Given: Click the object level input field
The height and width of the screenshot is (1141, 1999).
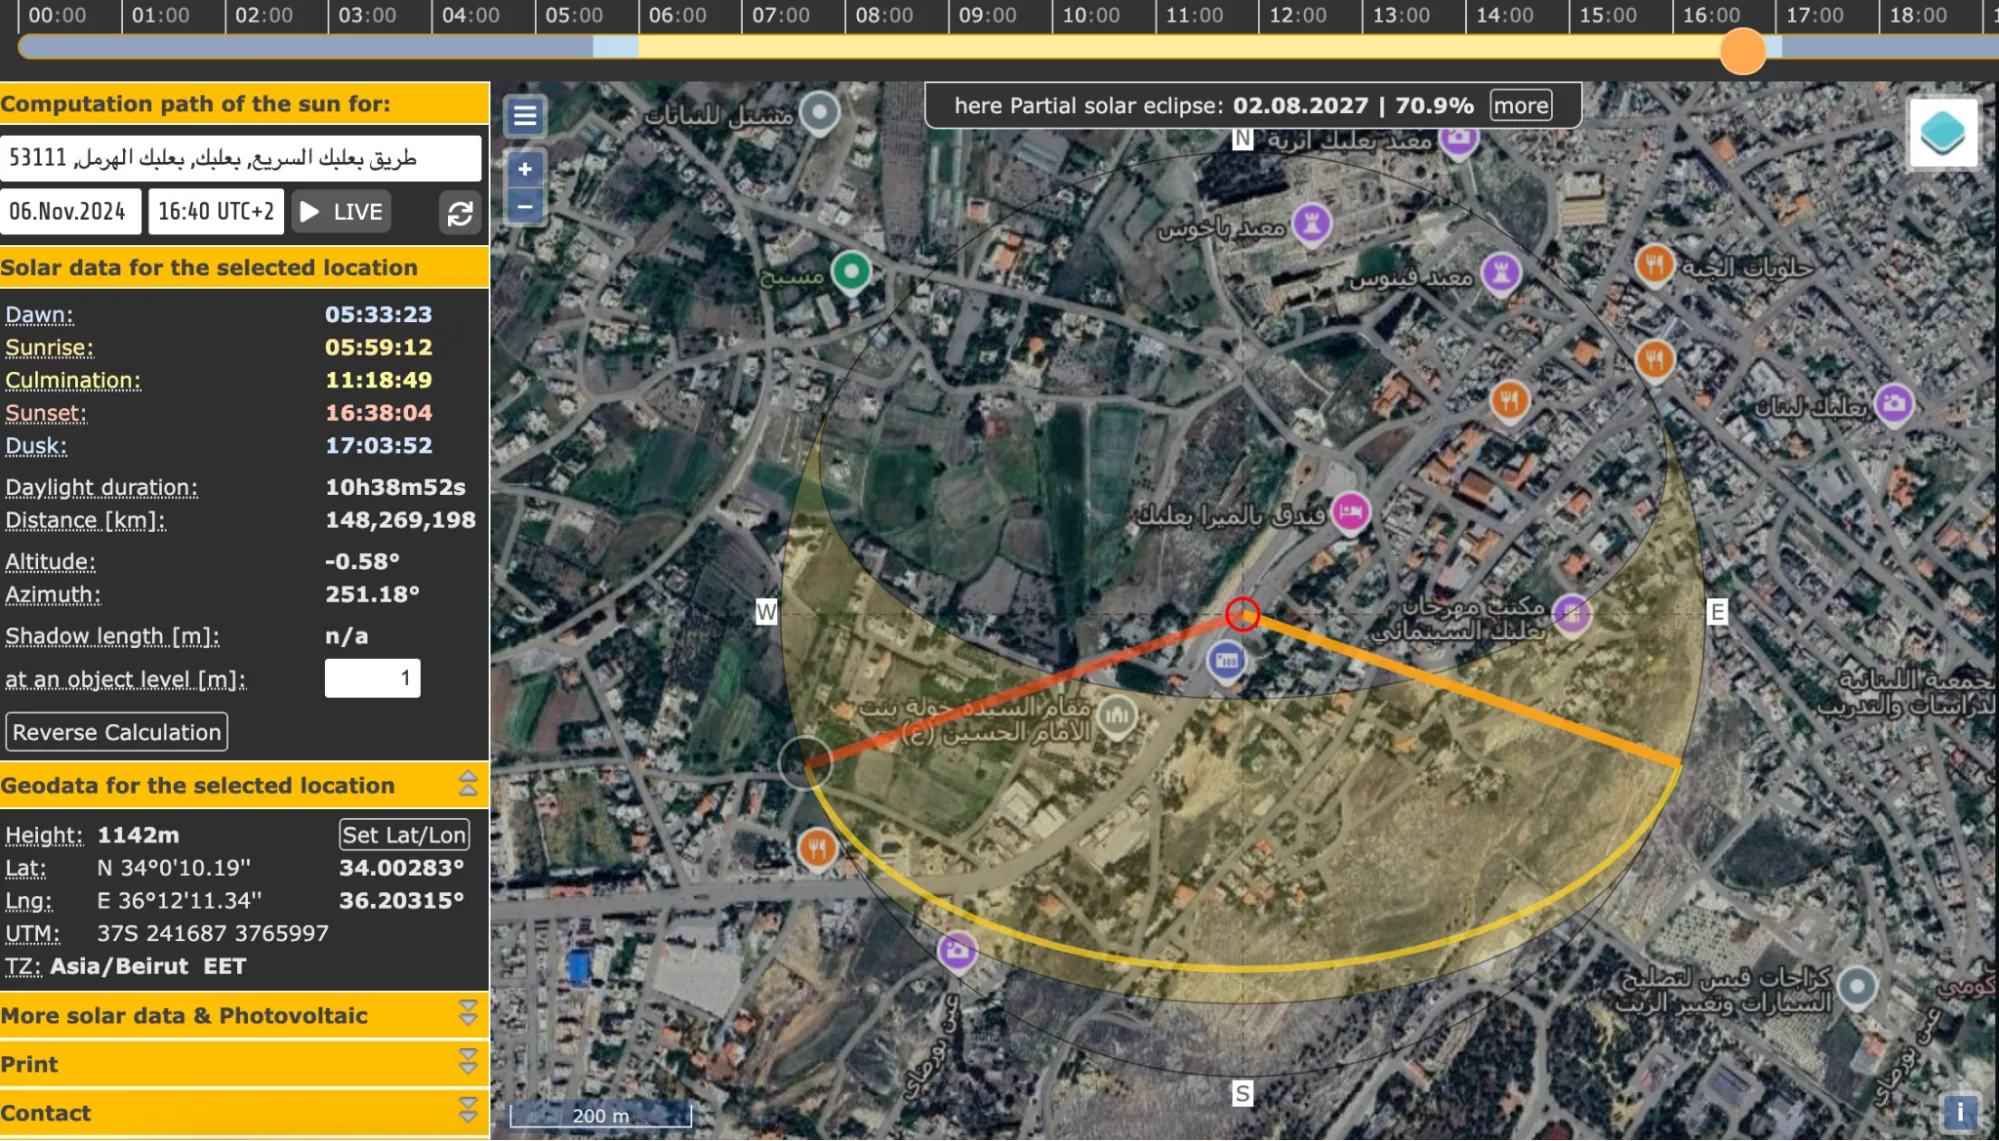Looking at the screenshot, I should pos(372,678).
